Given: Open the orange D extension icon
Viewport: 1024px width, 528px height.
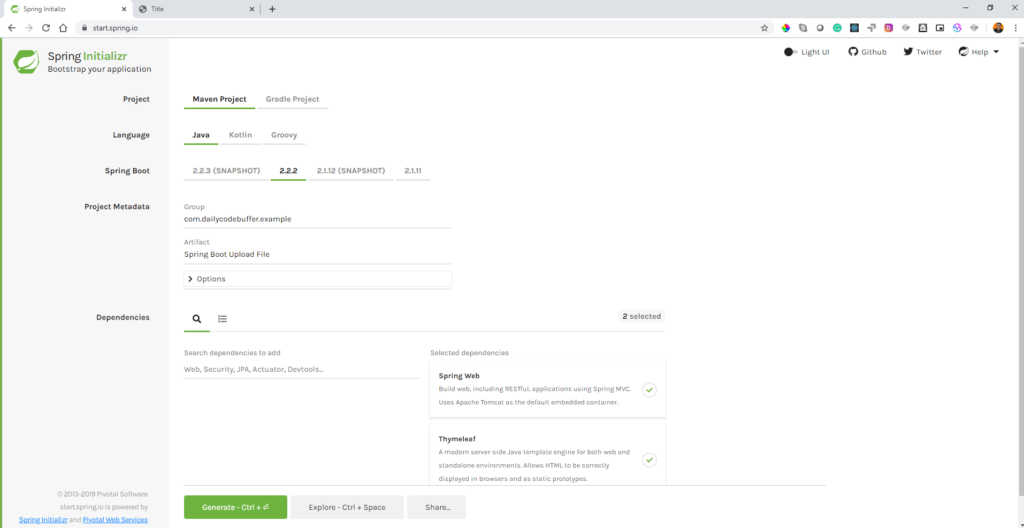Looking at the screenshot, I should tap(889, 28).
